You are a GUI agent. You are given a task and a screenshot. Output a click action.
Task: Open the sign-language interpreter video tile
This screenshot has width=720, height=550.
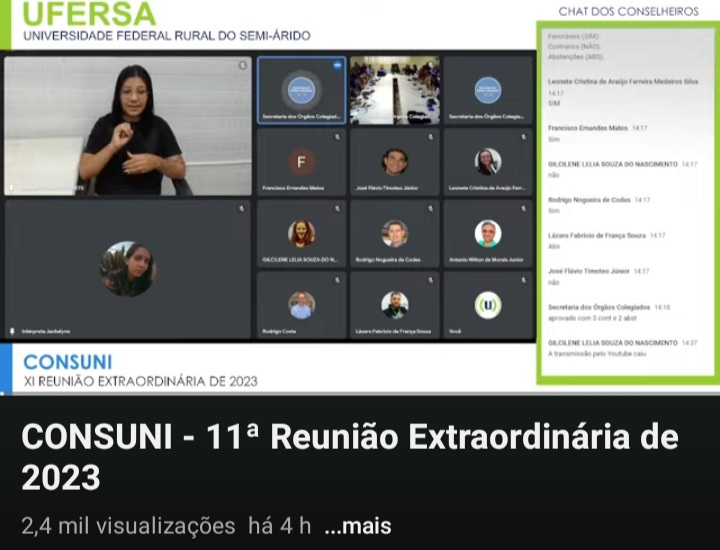click(x=128, y=125)
